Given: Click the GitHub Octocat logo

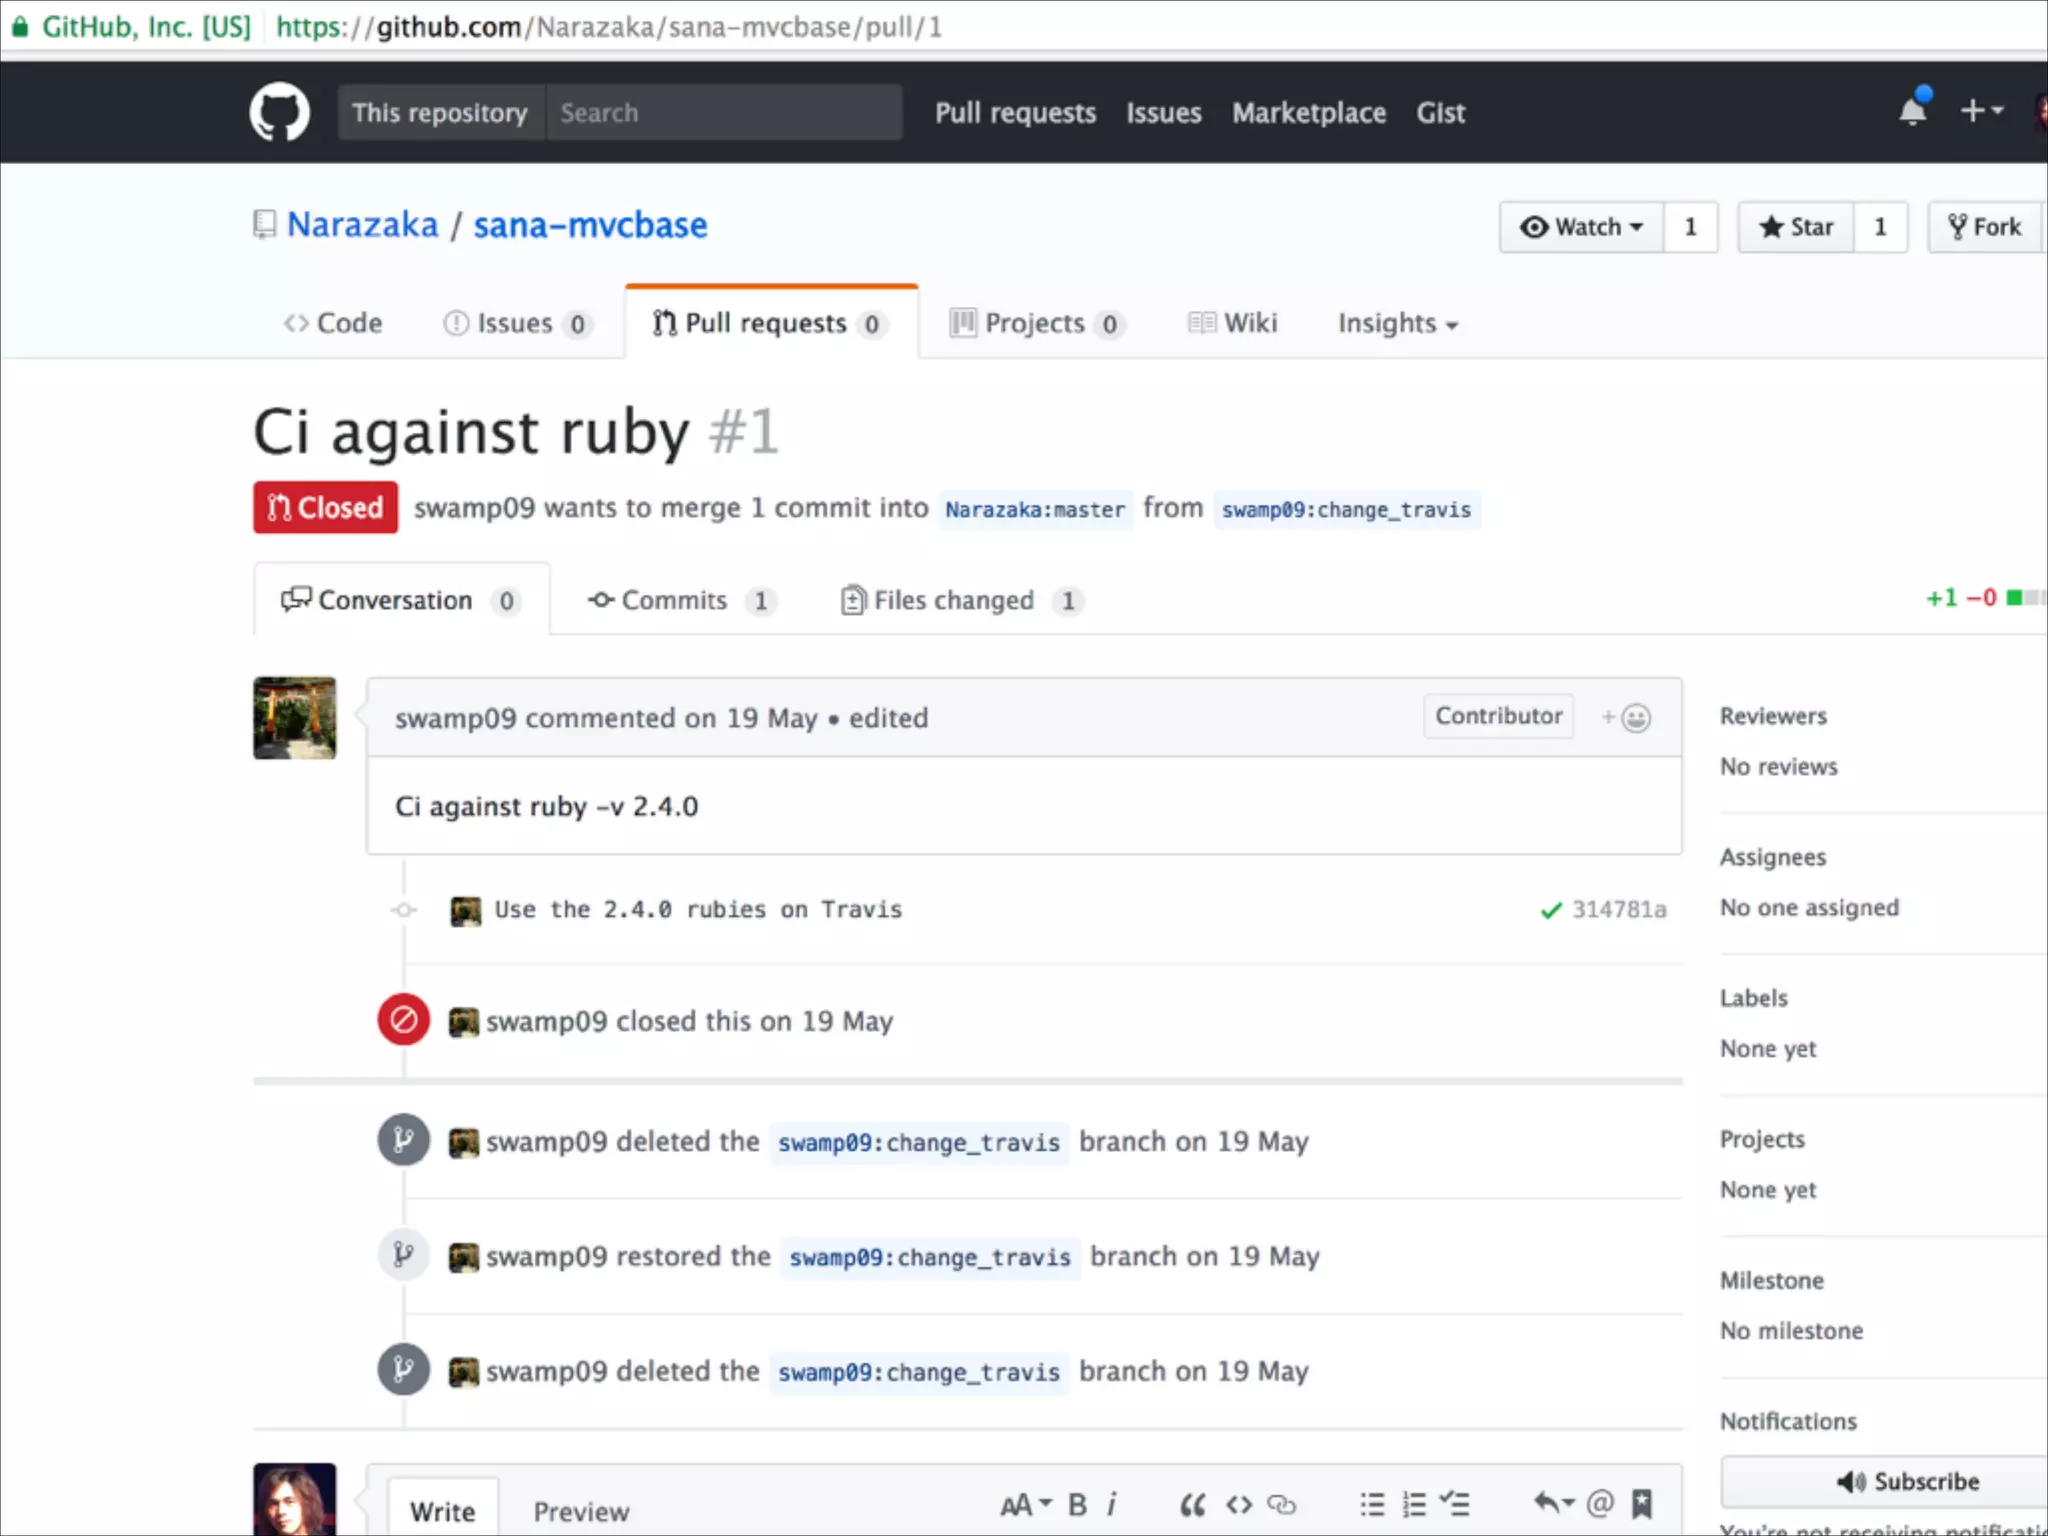Looking at the screenshot, I should click(279, 112).
